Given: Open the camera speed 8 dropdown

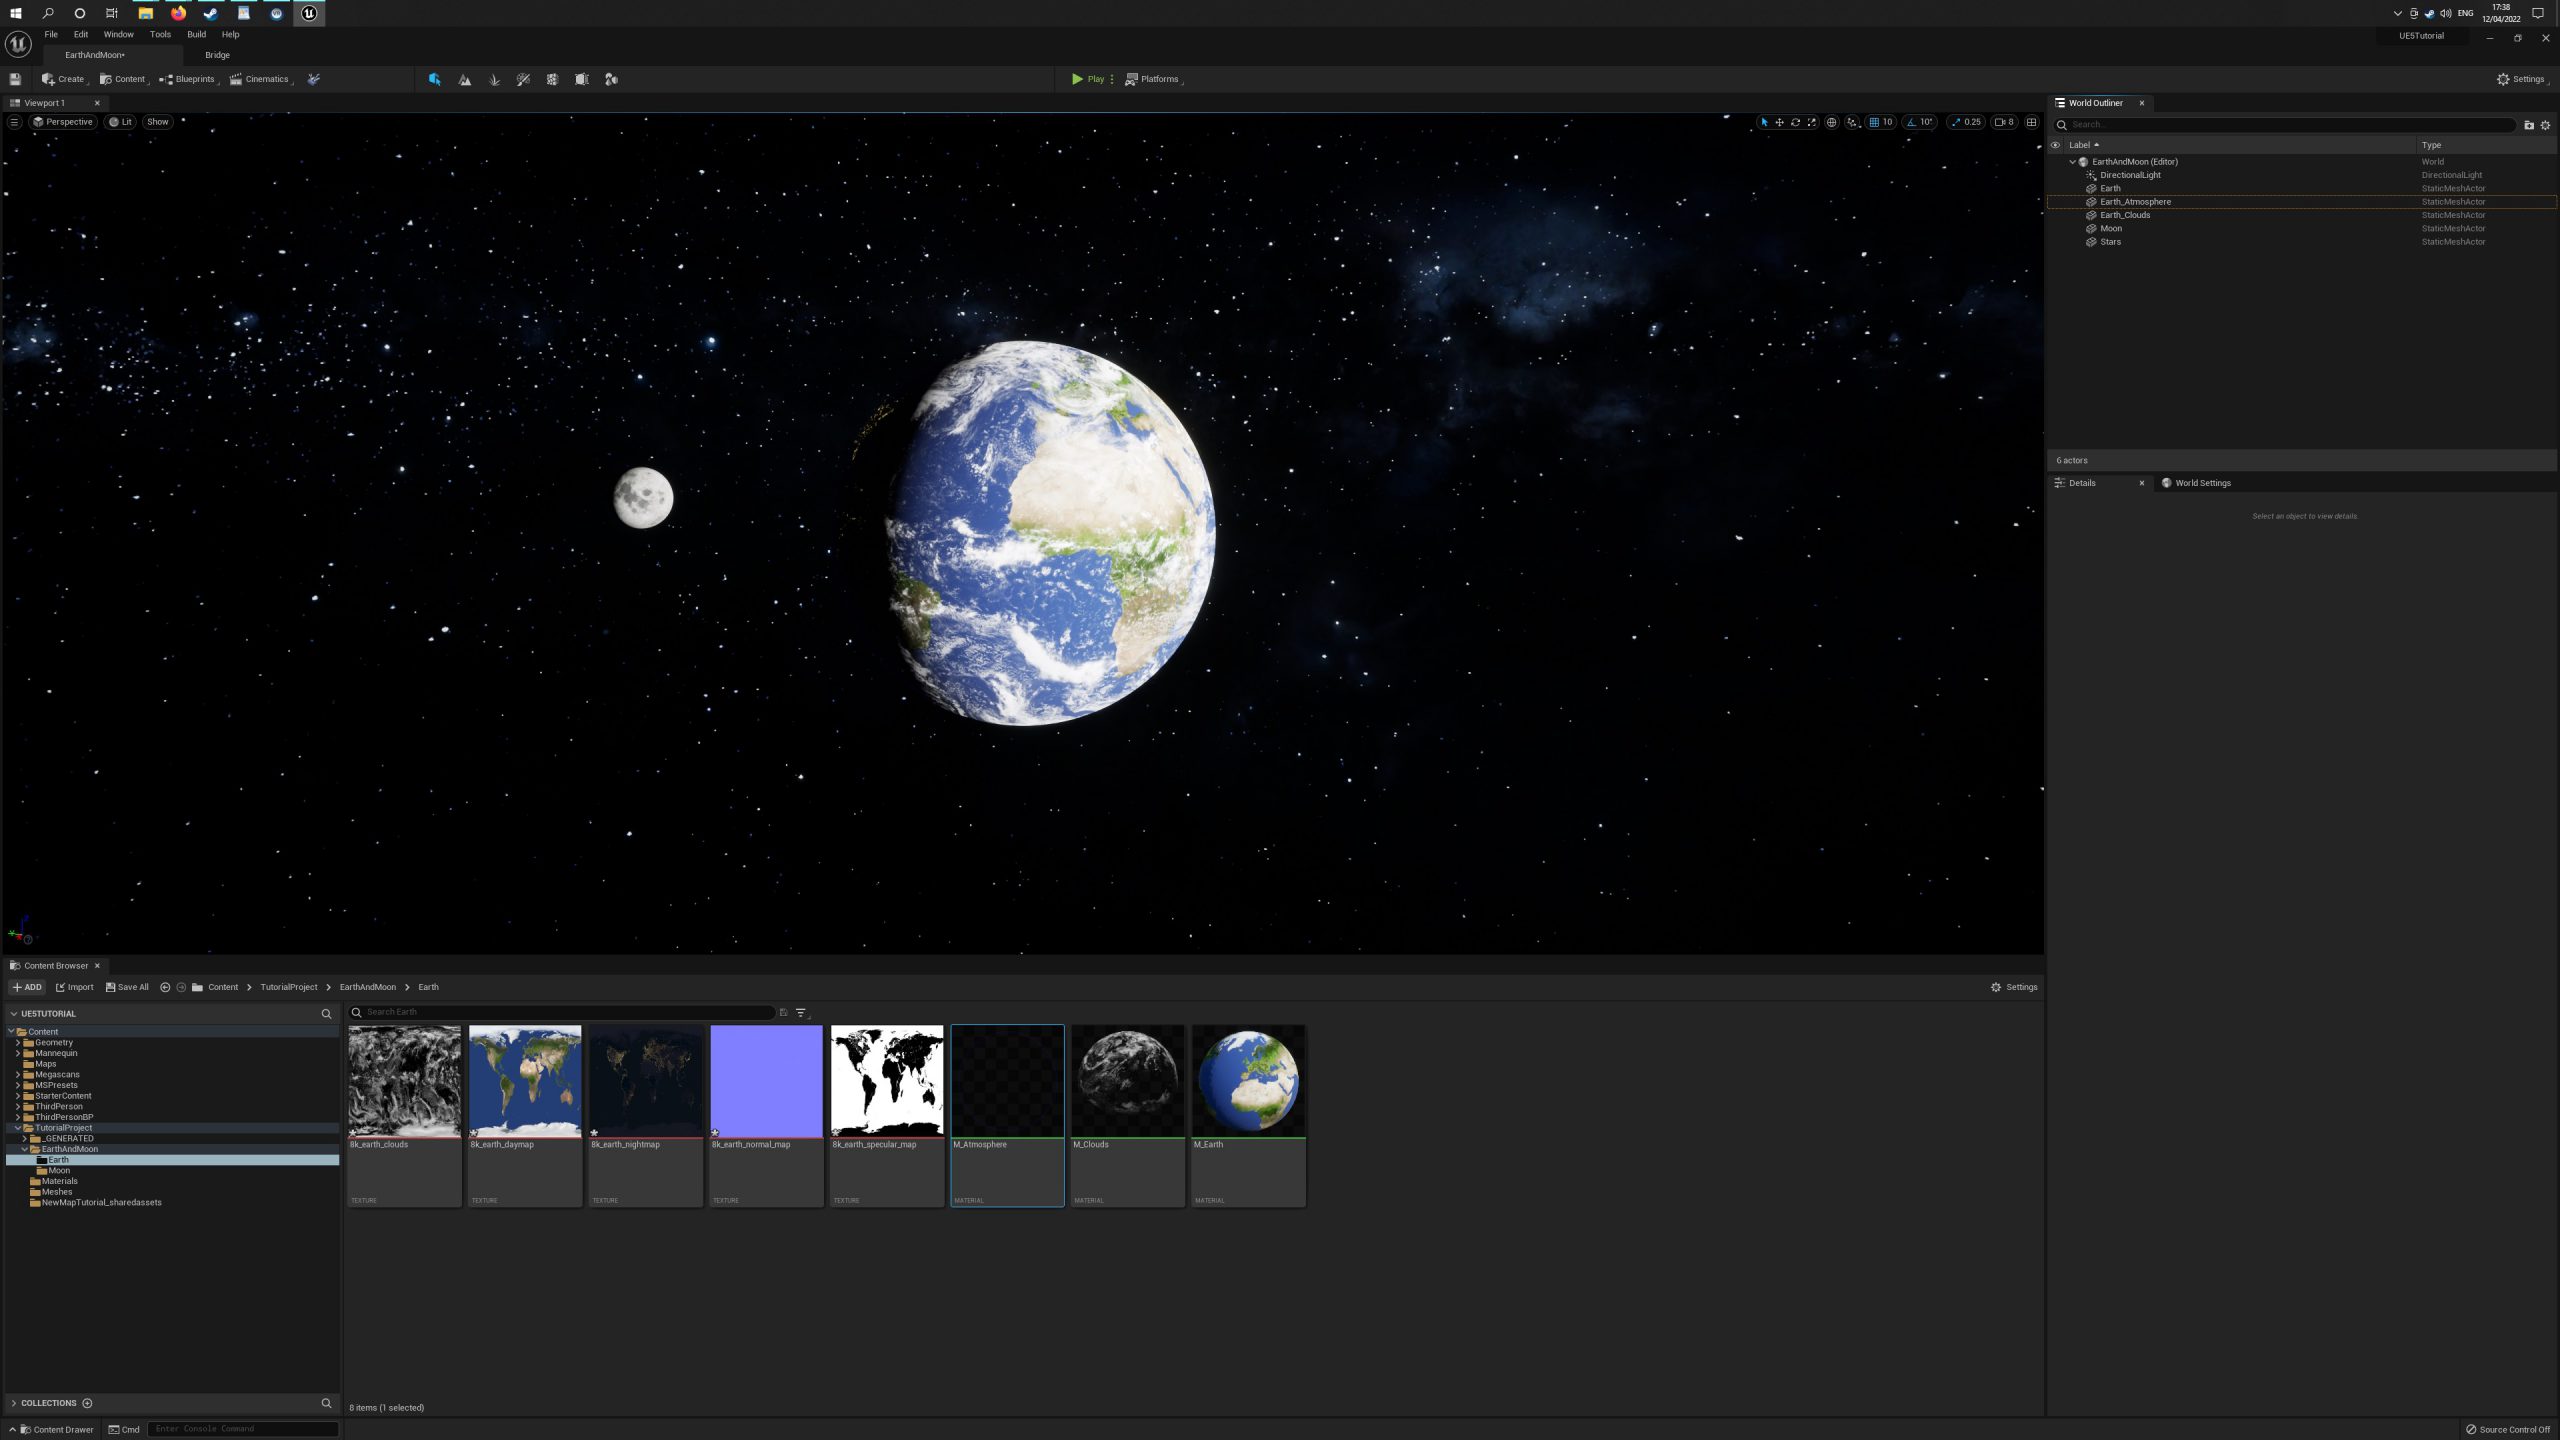Looking at the screenshot, I should (x=2005, y=122).
